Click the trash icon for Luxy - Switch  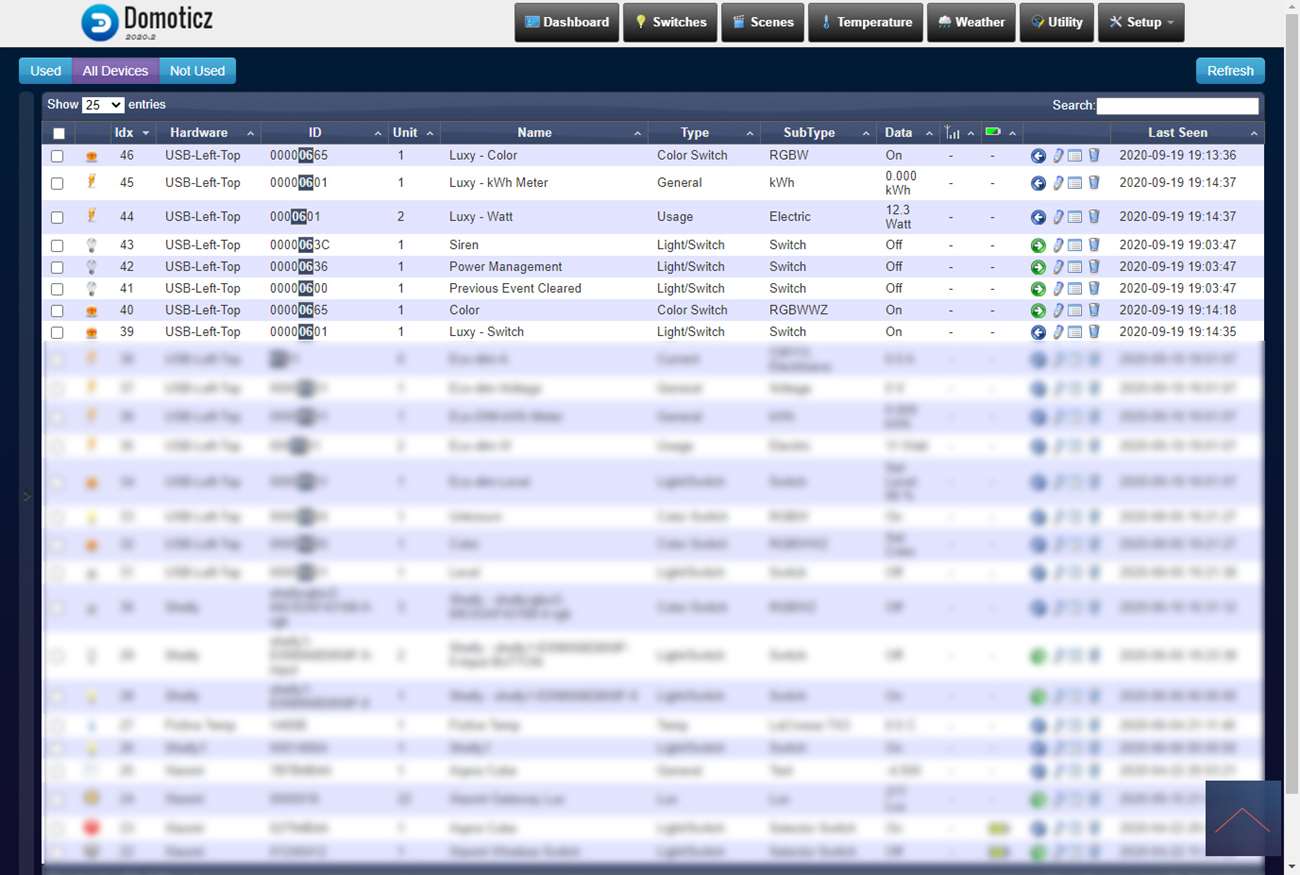click(1093, 332)
